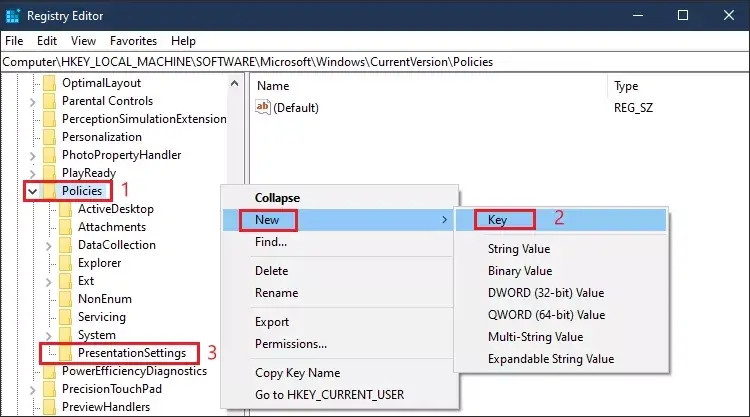Select the PreviewHandlers tree label

(x=106, y=407)
